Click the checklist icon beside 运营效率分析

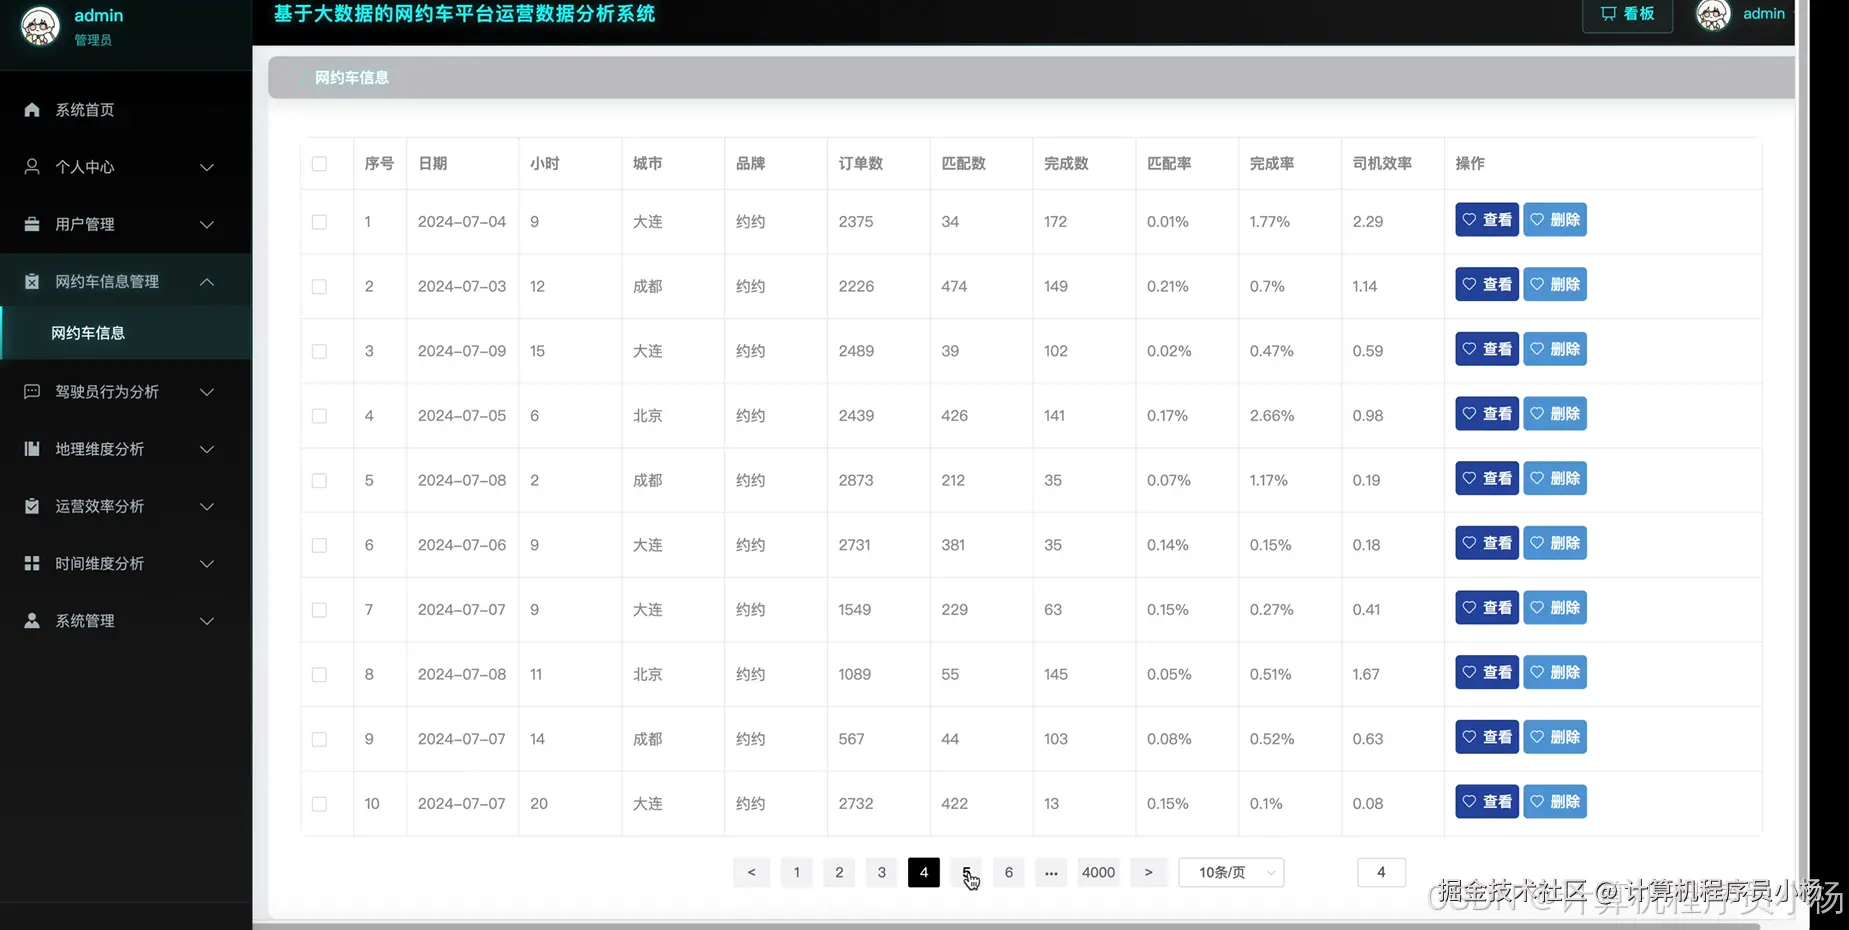pyautogui.click(x=32, y=506)
